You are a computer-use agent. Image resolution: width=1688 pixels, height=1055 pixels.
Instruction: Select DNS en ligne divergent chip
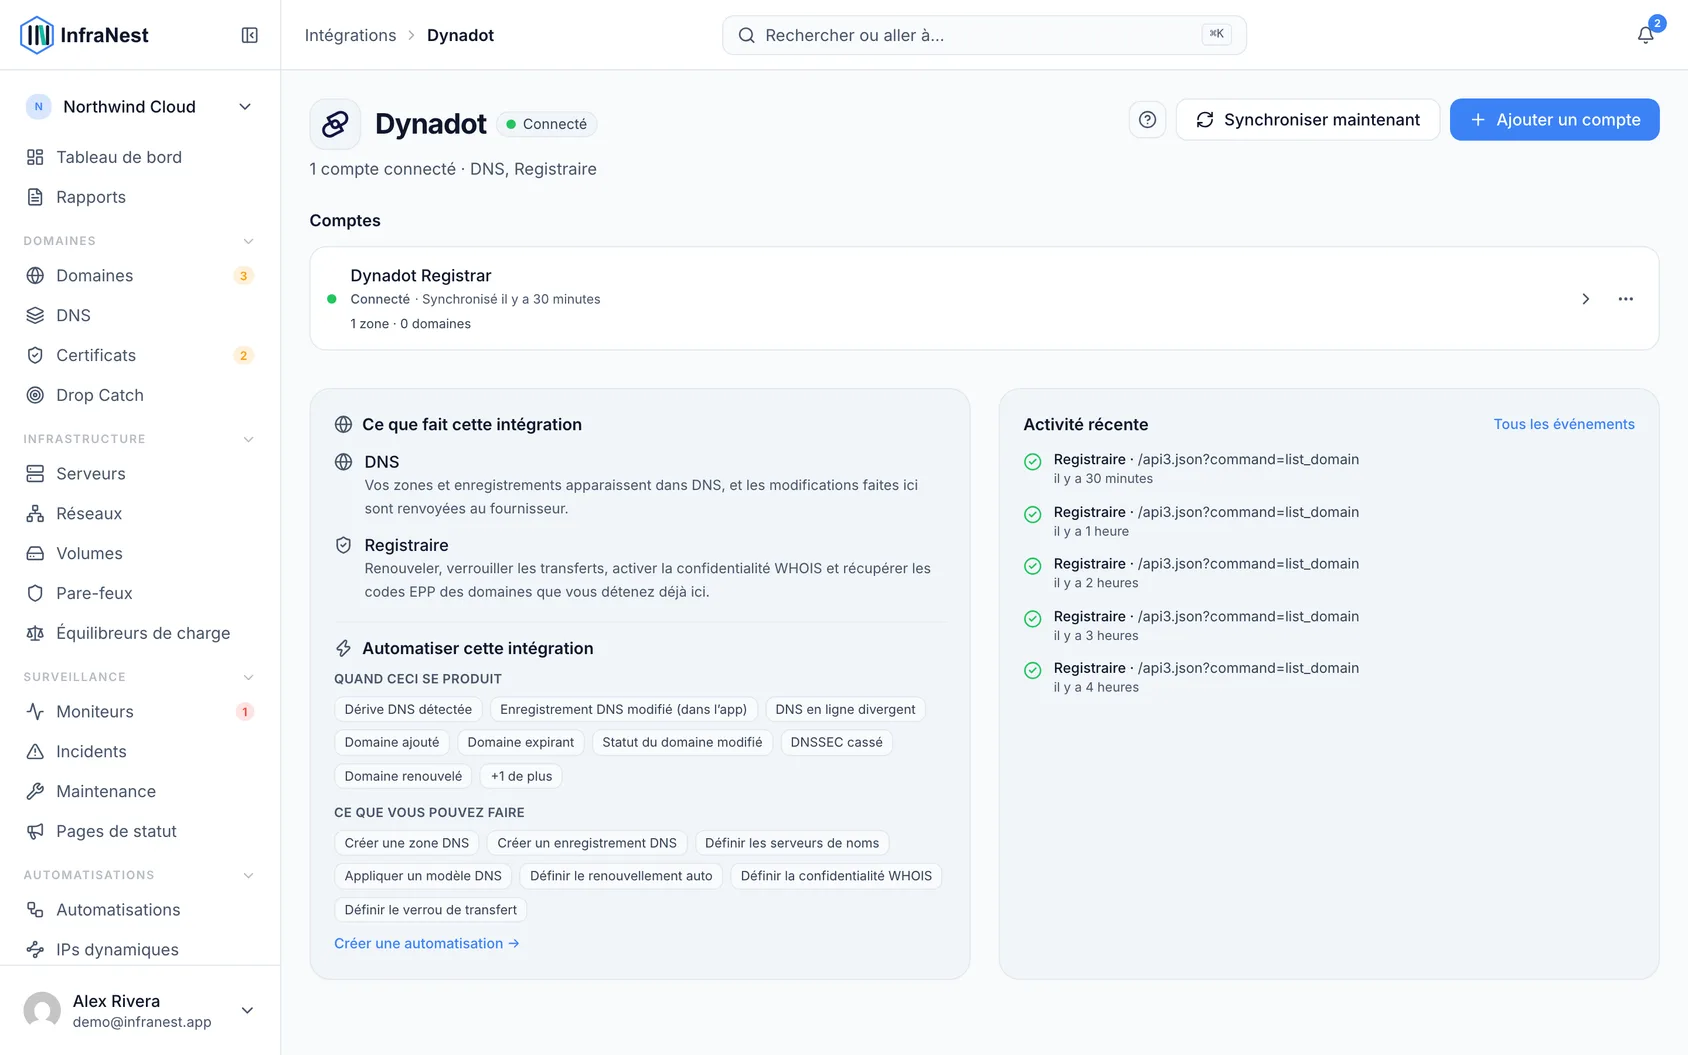pos(845,709)
